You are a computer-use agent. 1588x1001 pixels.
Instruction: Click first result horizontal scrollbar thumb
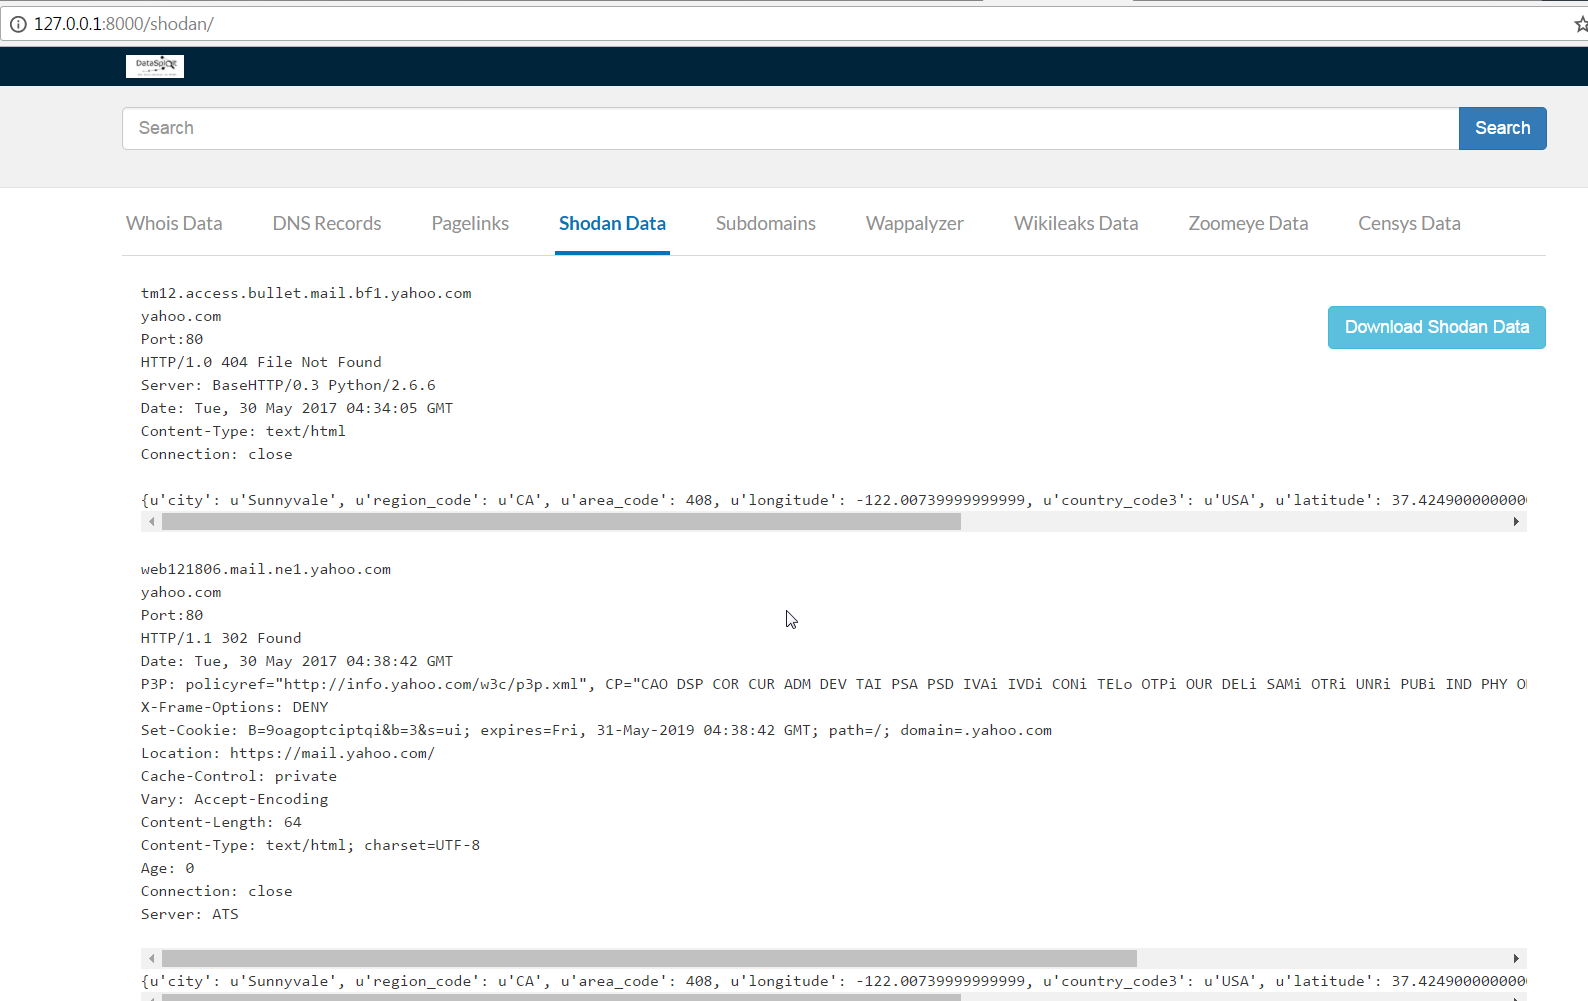click(561, 522)
